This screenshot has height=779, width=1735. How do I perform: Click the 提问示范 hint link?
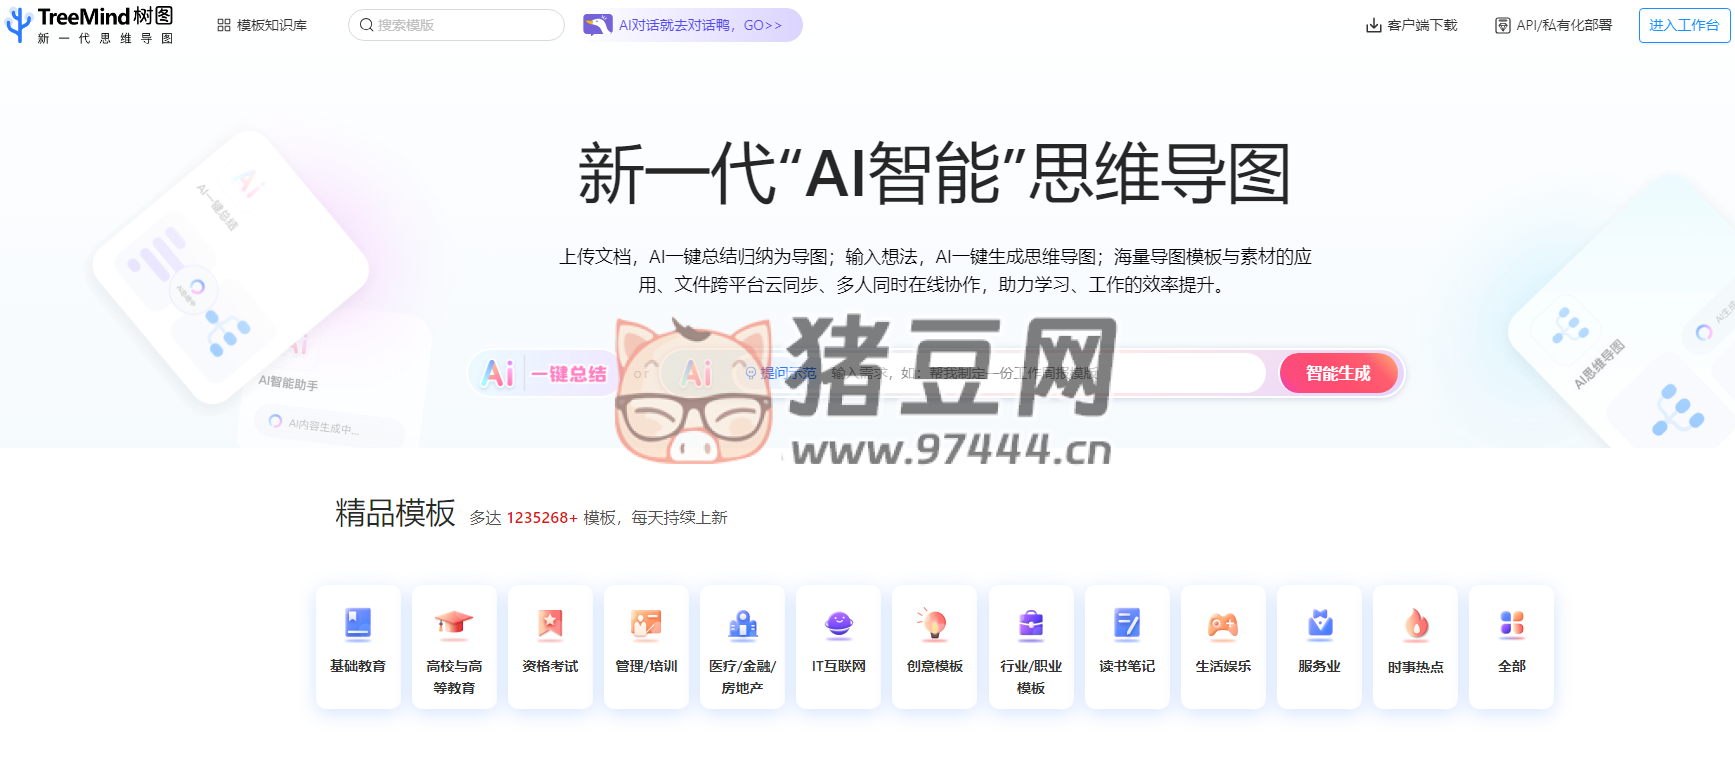[x=780, y=373]
